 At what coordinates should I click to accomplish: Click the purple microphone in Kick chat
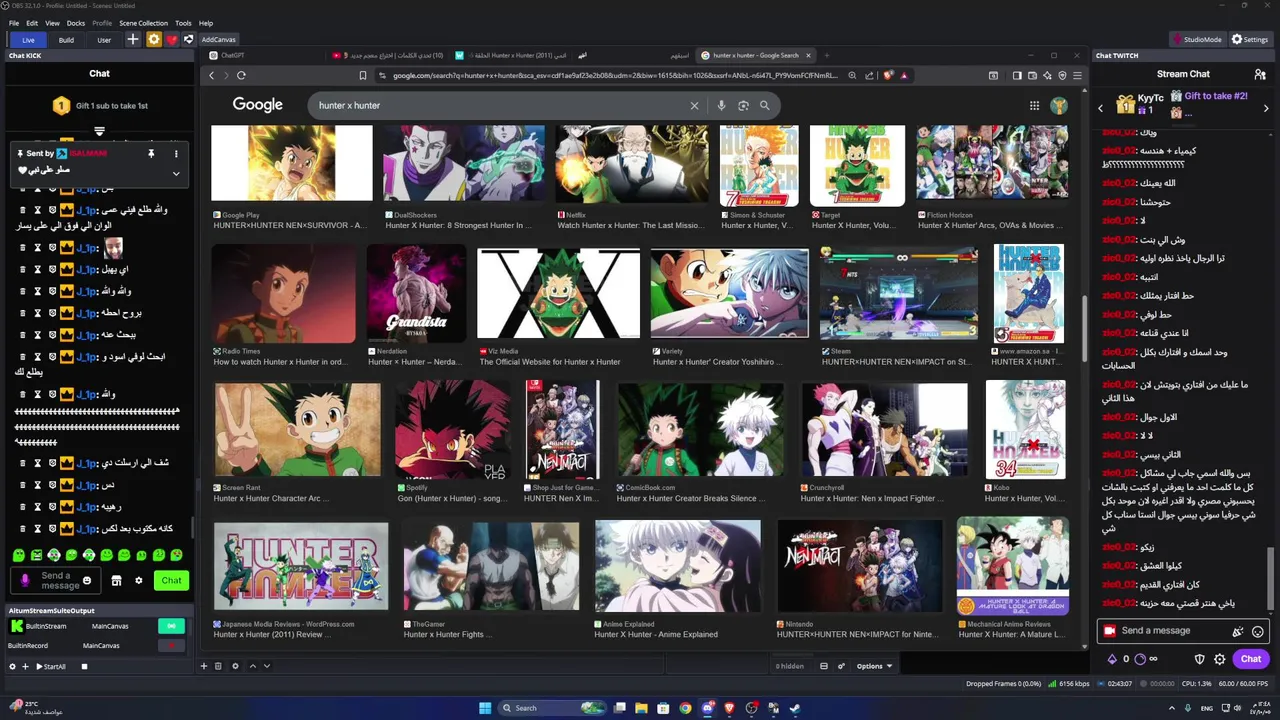point(26,580)
